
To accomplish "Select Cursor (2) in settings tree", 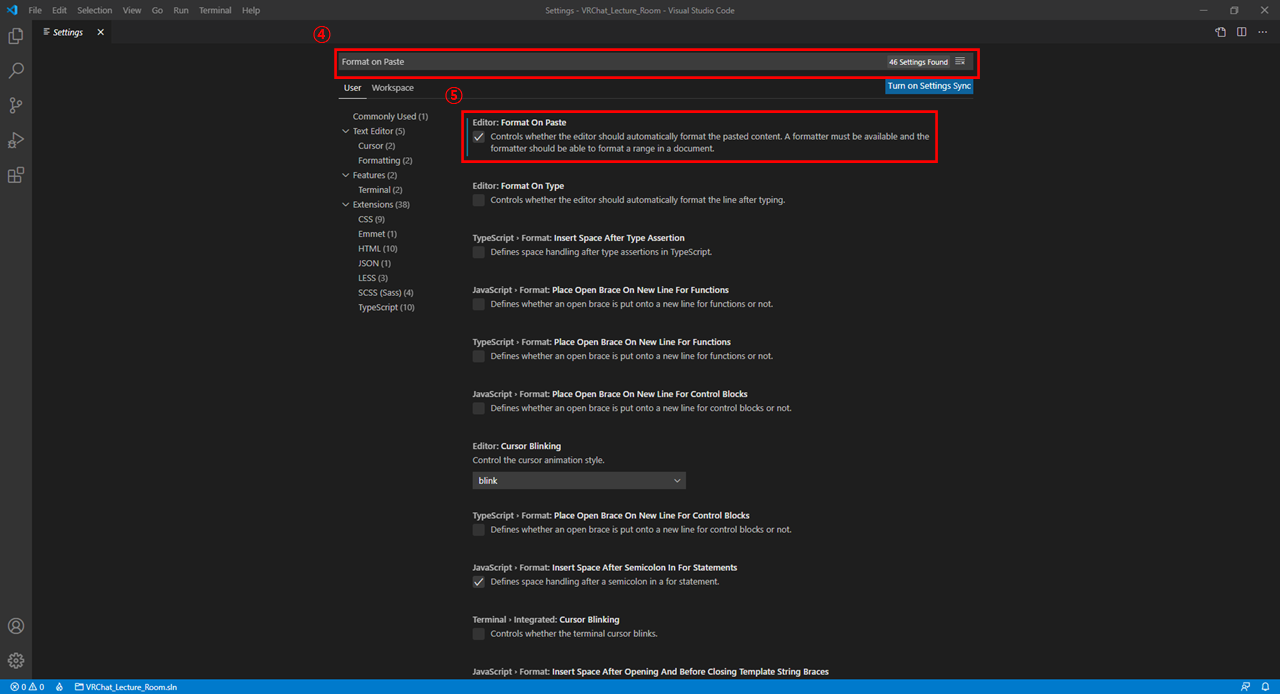I will (x=376, y=146).
